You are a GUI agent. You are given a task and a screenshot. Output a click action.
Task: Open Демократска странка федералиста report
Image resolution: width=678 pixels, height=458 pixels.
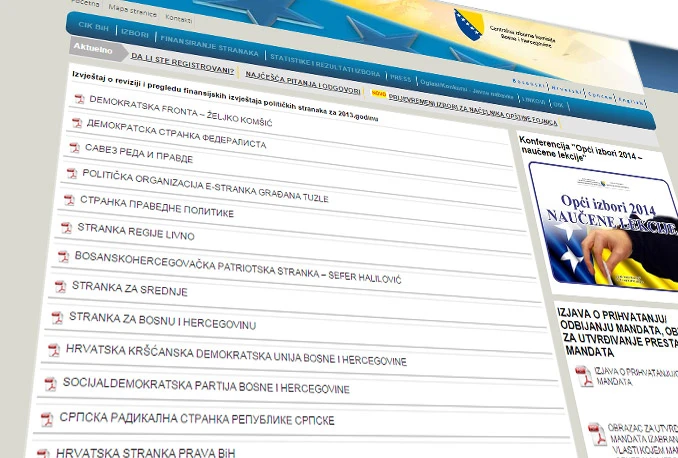(176, 134)
